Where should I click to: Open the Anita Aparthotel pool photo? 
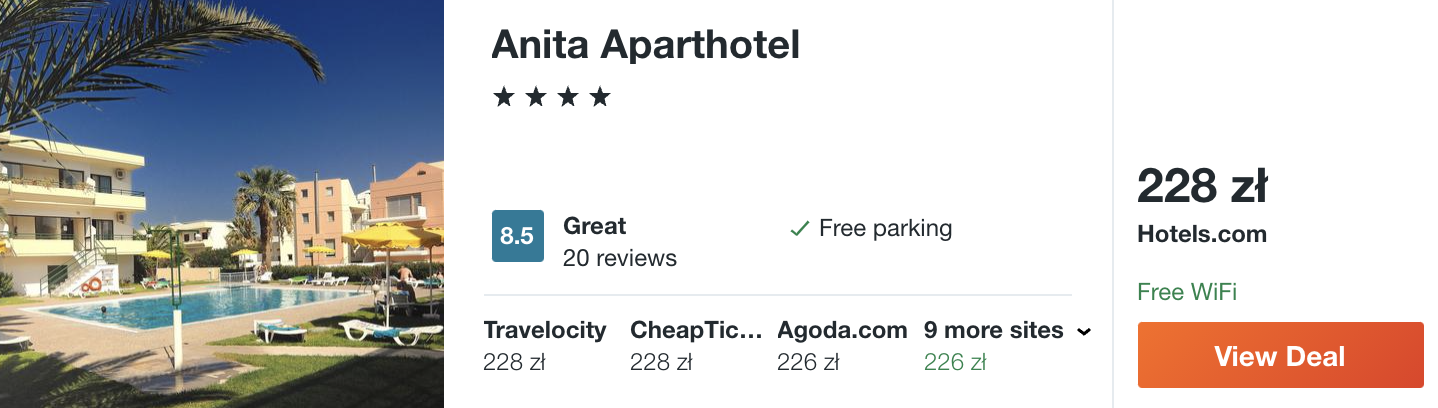pos(222,204)
